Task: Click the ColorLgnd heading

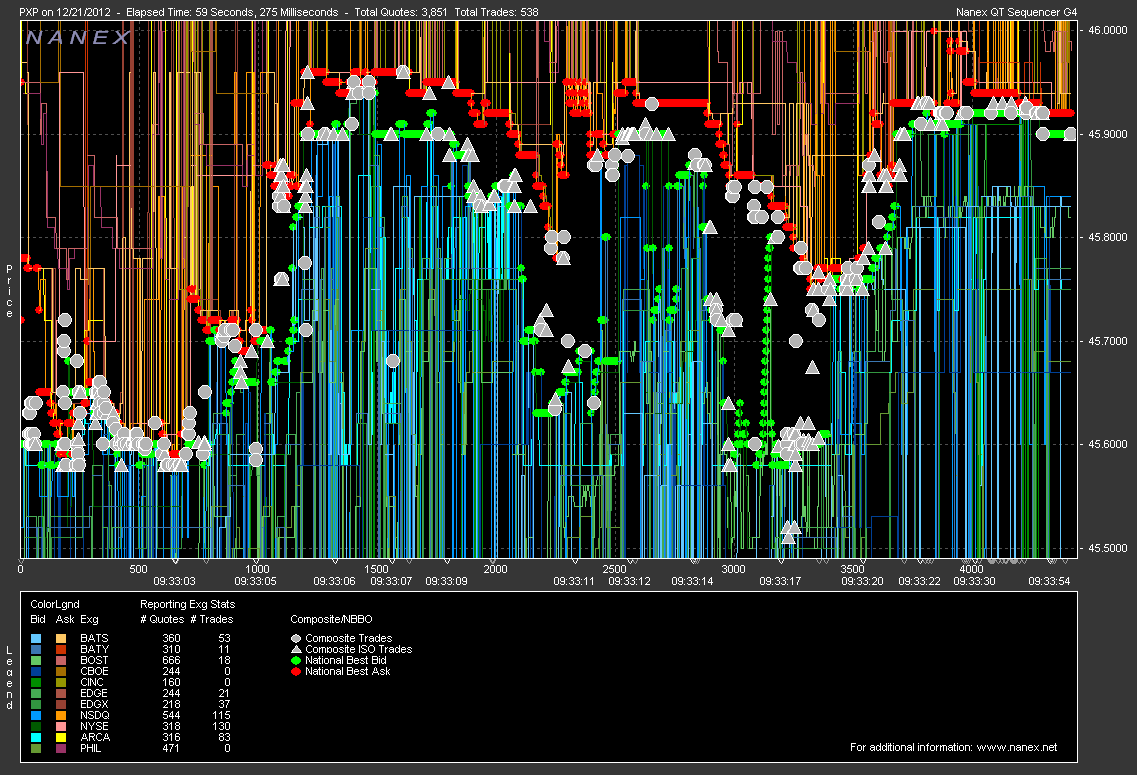Action: (x=54, y=604)
